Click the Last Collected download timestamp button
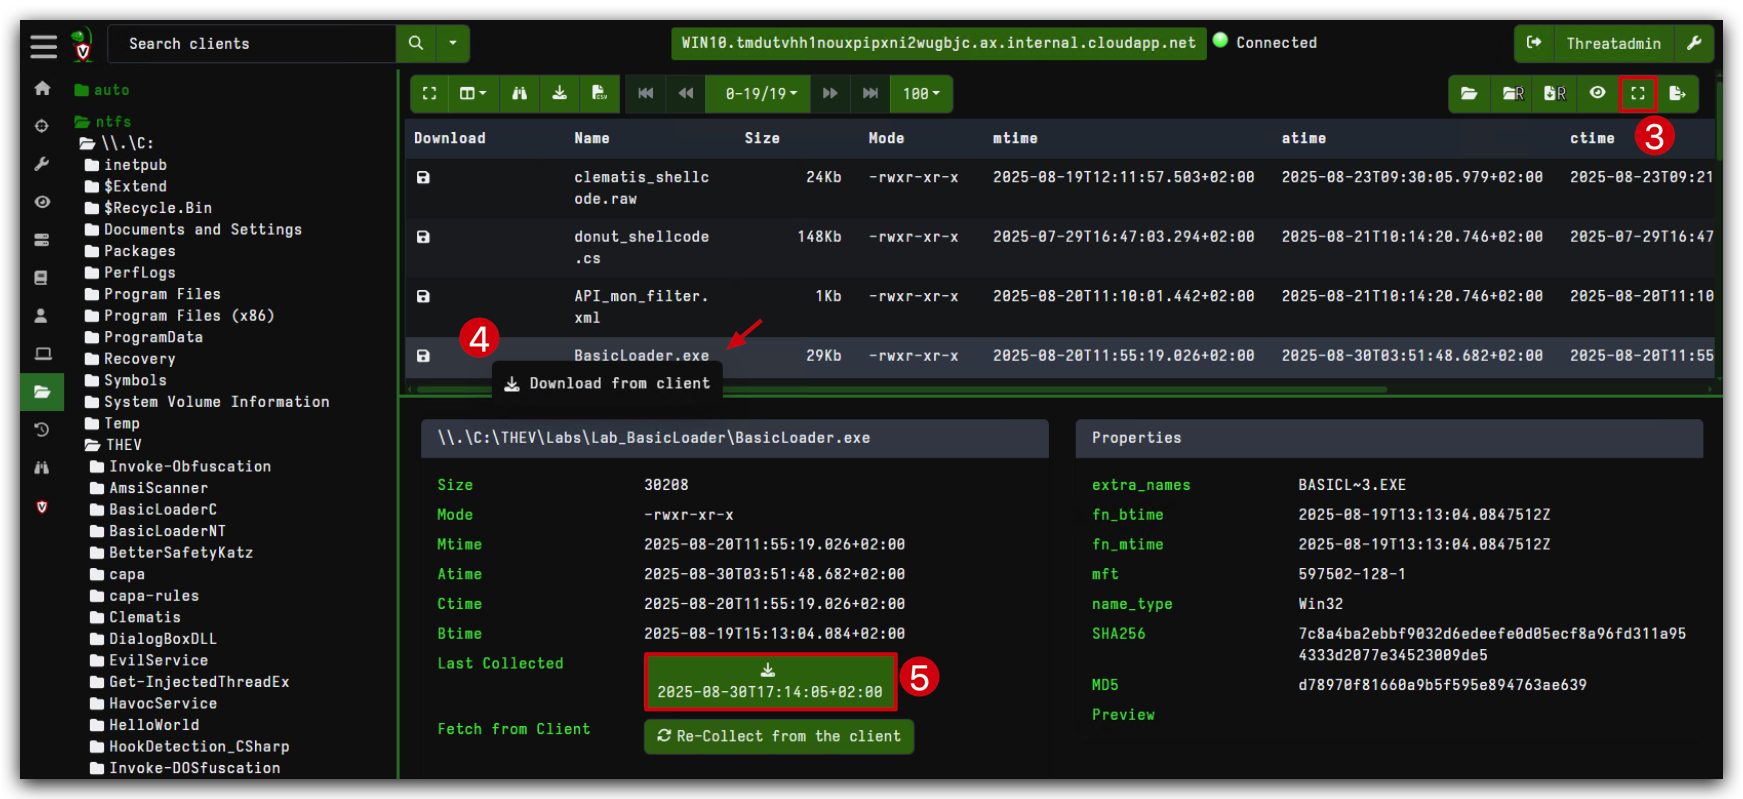Image resolution: width=1743 pixels, height=799 pixels. (770, 682)
